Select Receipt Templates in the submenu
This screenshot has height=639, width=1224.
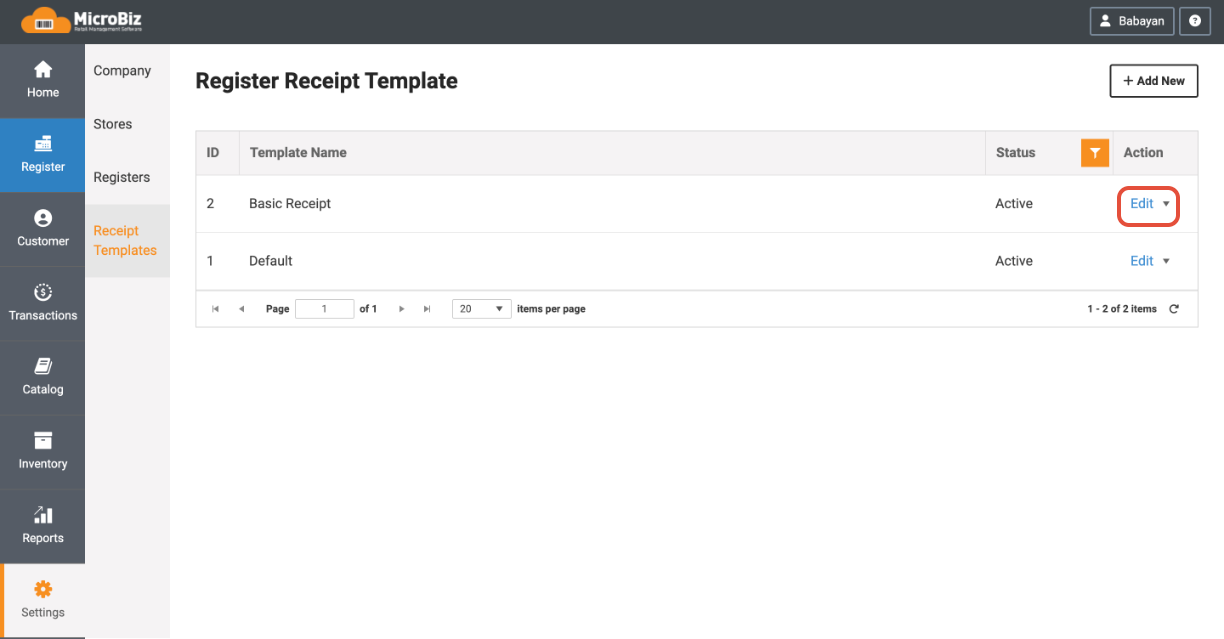pyautogui.click(x=126, y=241)
